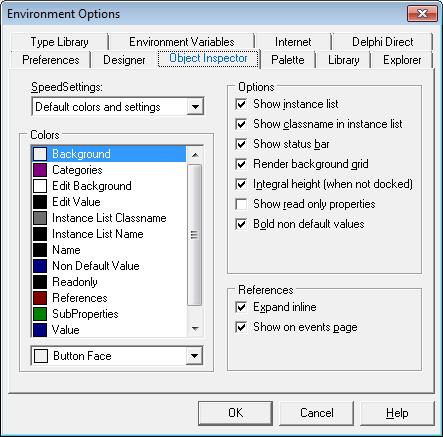Screen dimensions: 443x437
Task: Select the purple Categories color swatch
Action: pyautogui.click(x=40, y=170)
